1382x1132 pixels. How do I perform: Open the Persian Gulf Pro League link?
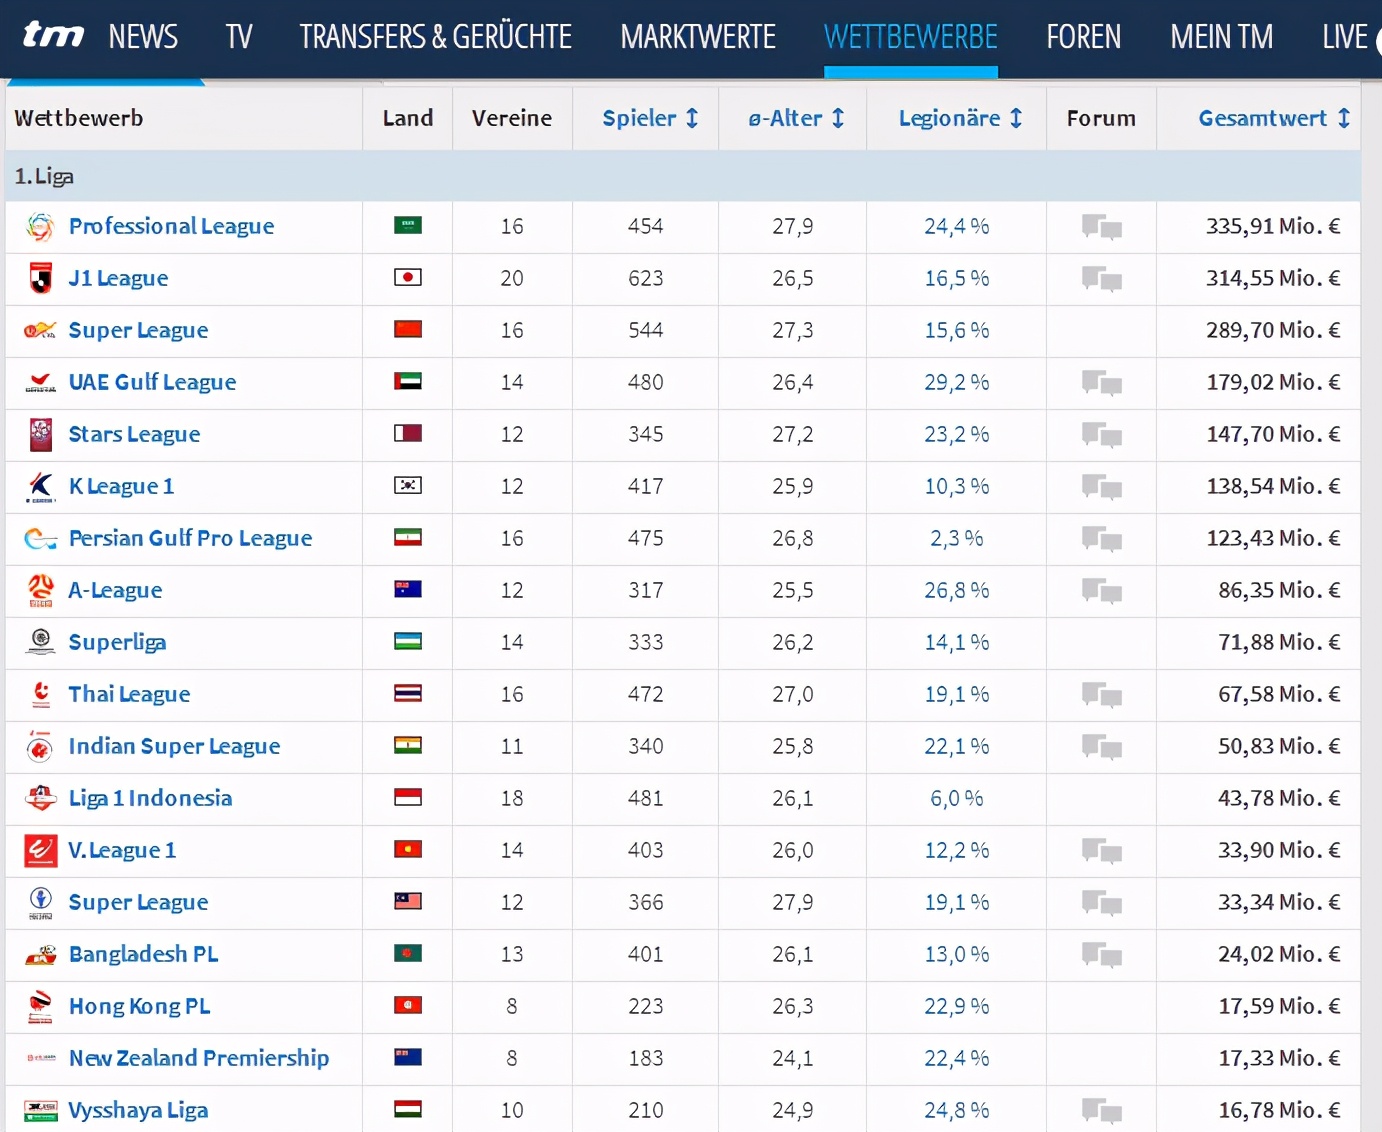pos(190,538)
